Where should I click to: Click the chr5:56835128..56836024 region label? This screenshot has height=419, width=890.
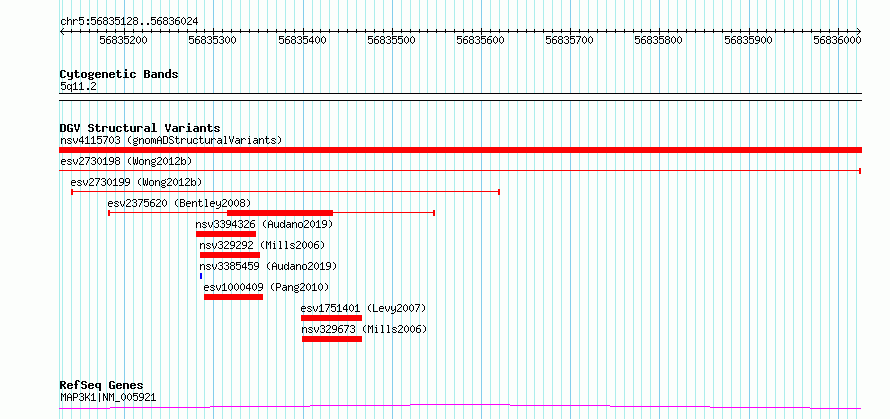point(129,21)
